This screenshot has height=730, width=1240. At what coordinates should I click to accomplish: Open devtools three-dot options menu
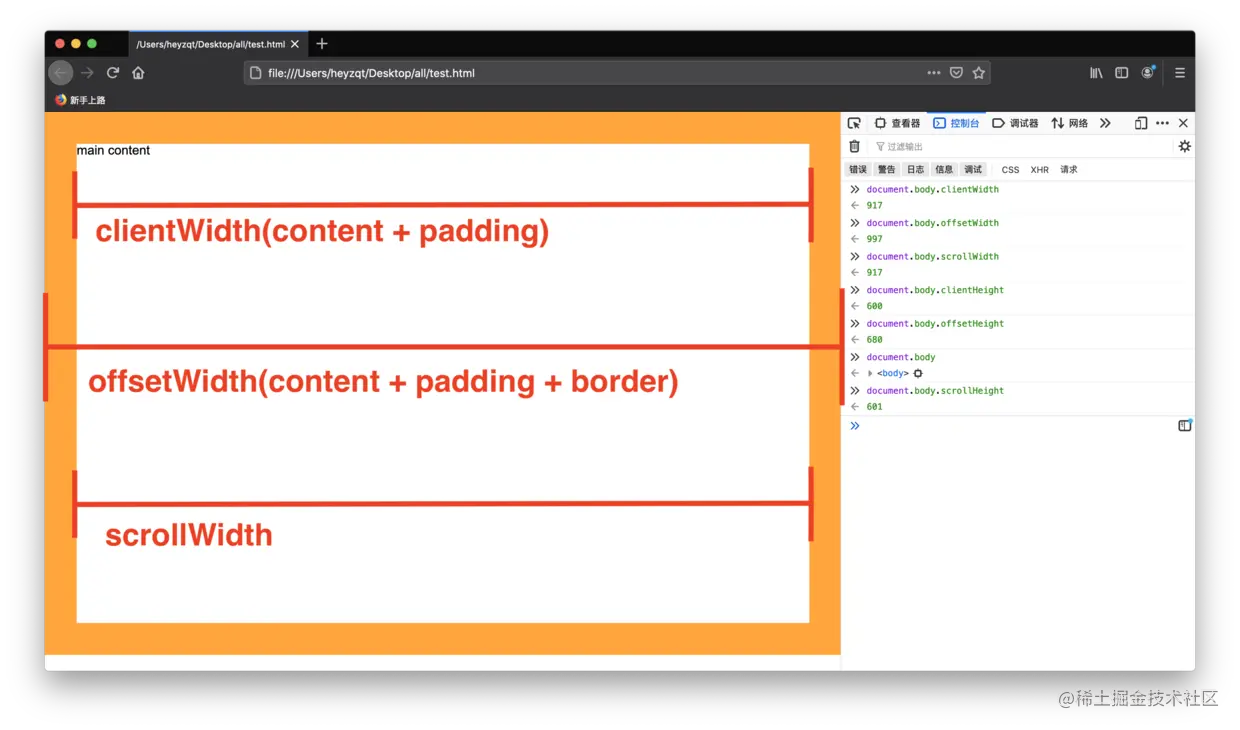click(1162, 123)
